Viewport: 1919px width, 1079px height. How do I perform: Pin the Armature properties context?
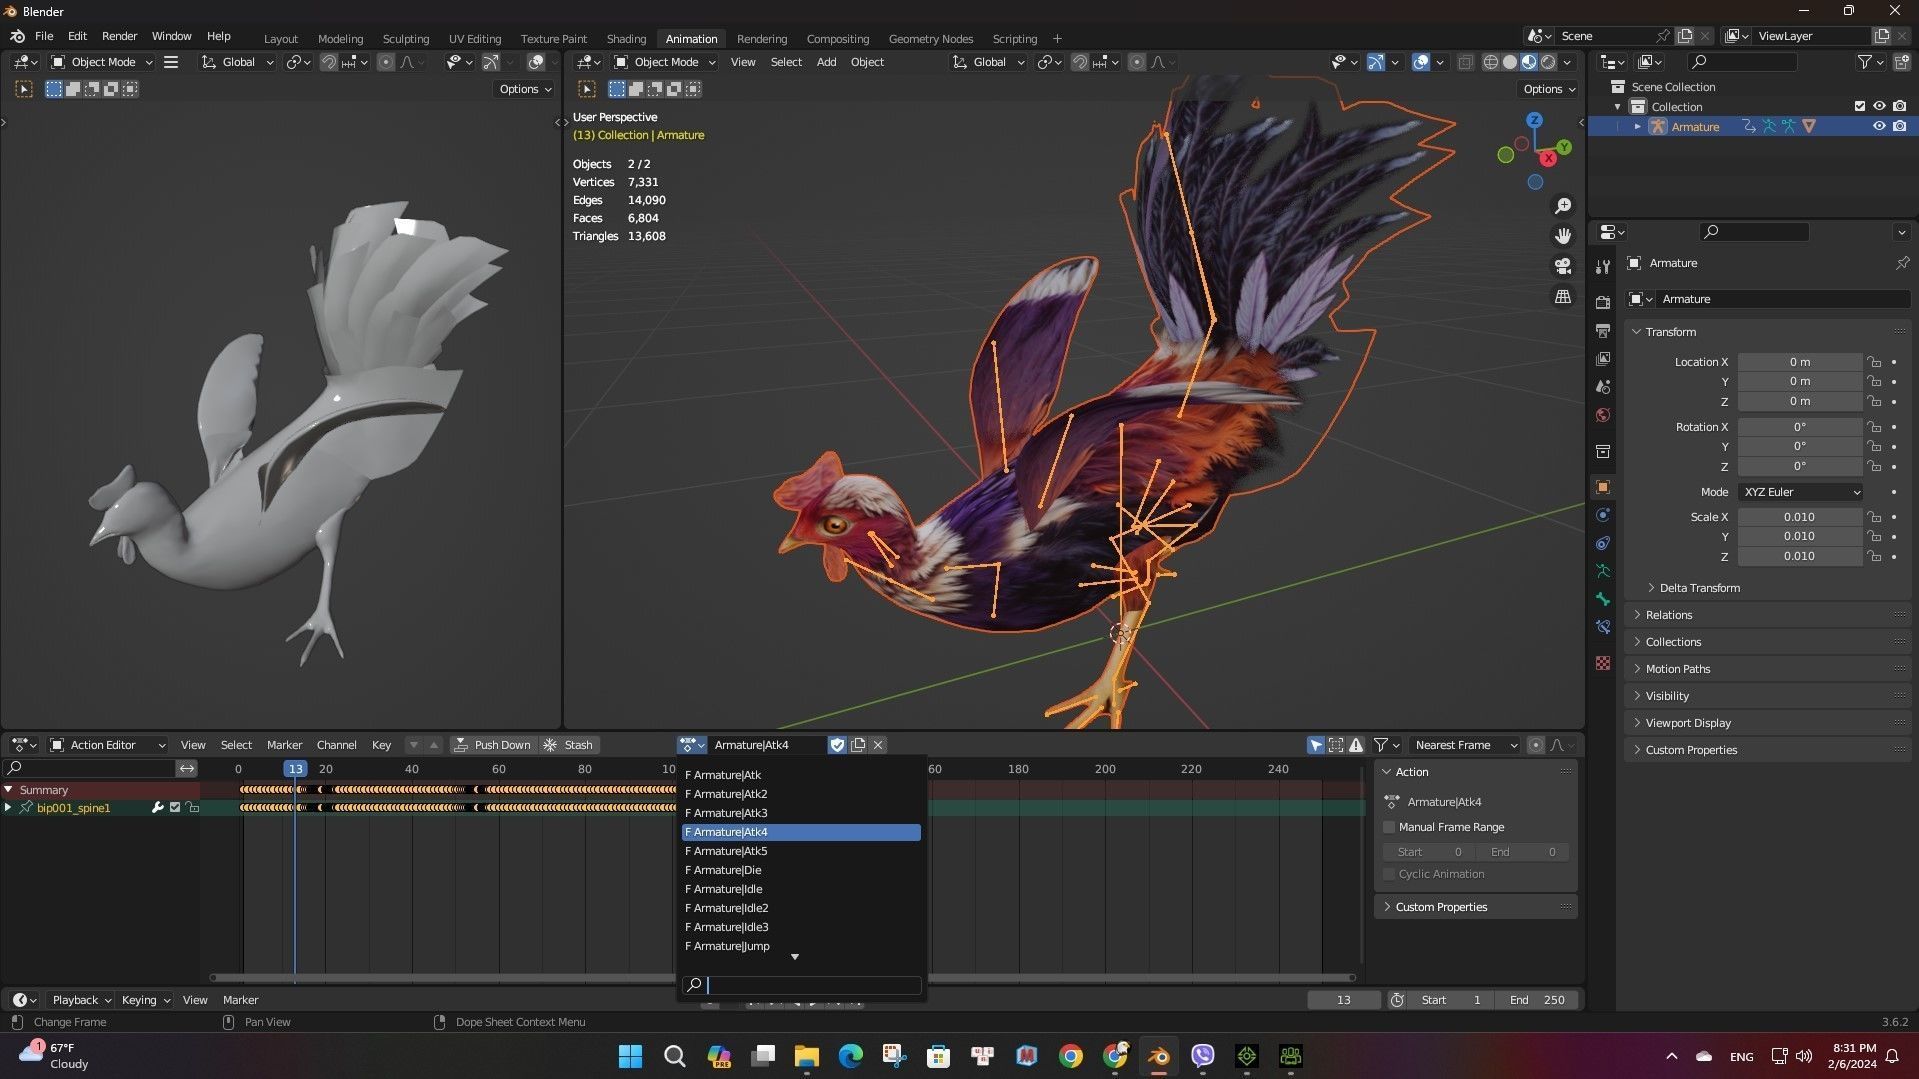click(x=1901, y=263)
